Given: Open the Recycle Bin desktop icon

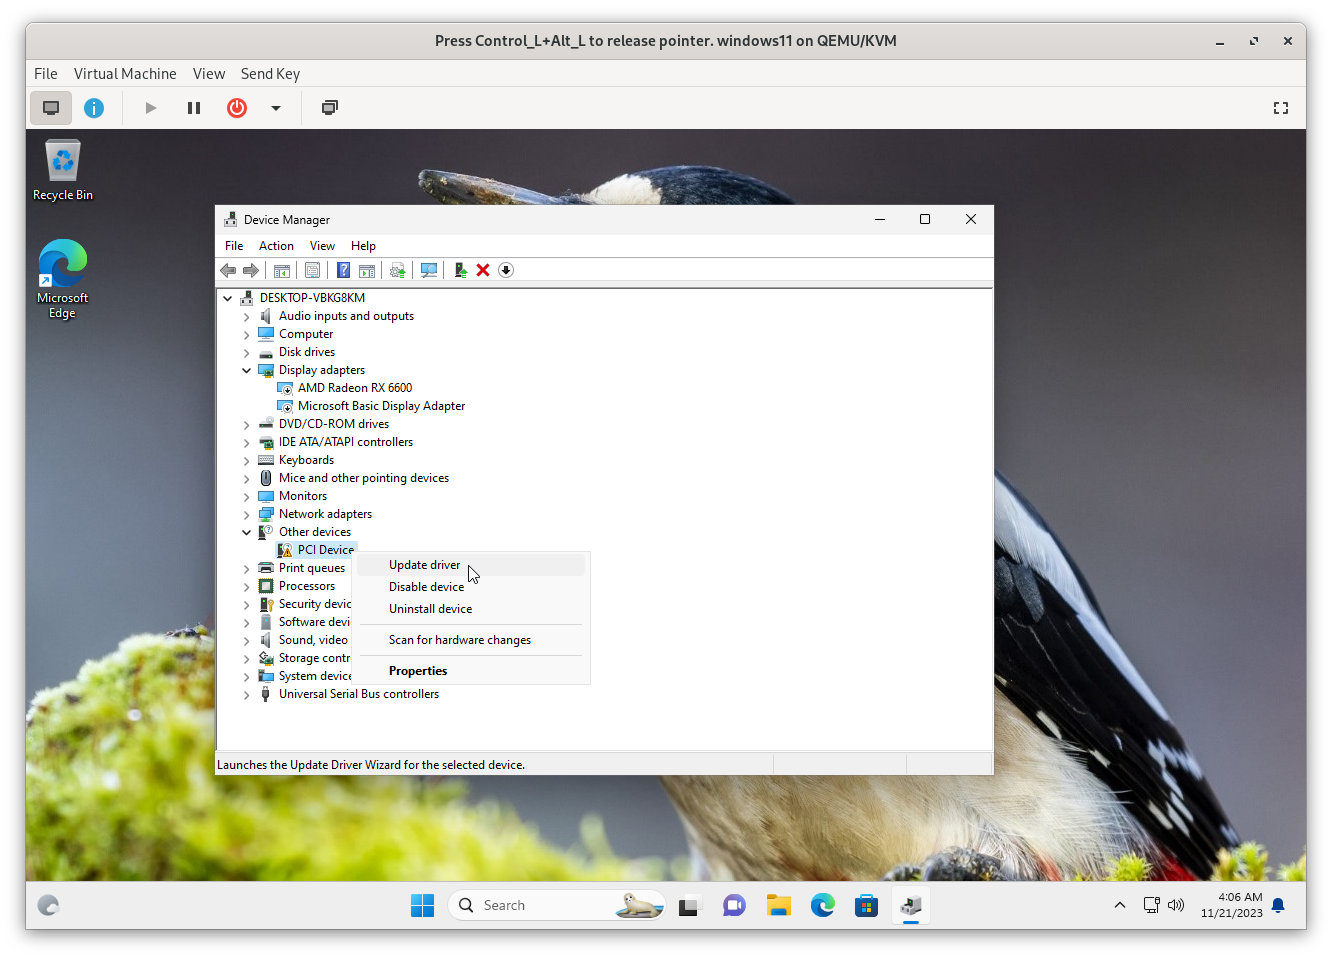Looking at the screenshot, I should click(62, 171).
